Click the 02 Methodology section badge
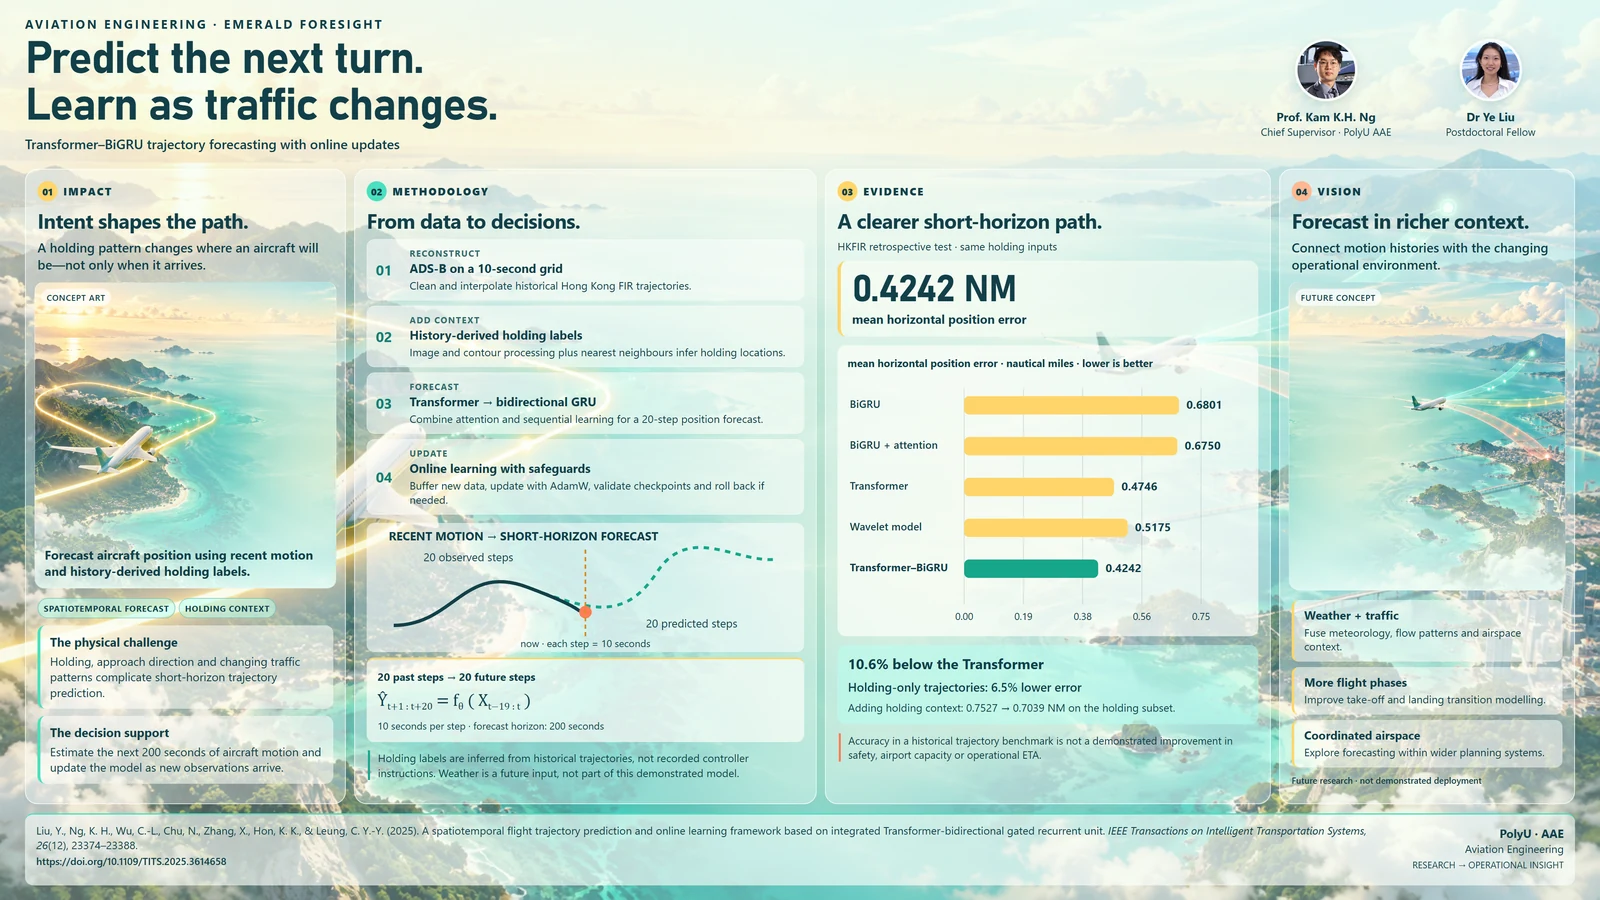 [x=376, y=192]
